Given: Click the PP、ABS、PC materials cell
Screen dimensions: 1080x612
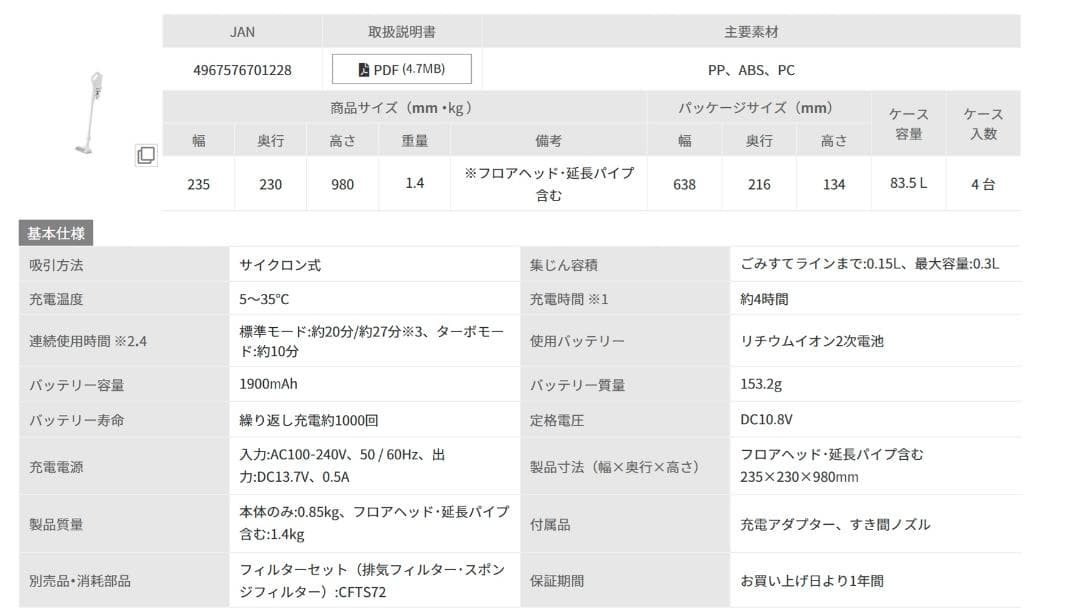Looking at the screenshot, I should tap(751, 70).
